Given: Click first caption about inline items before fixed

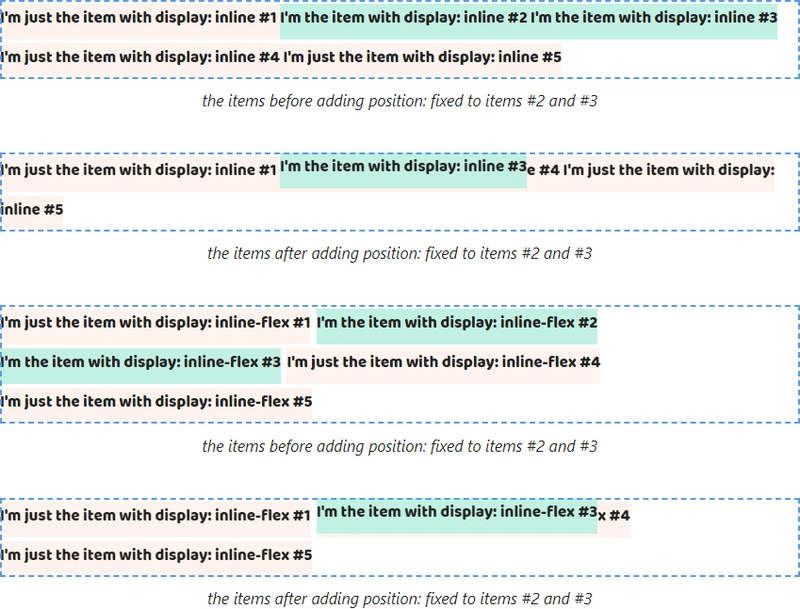Looking at the screenshot, I should [x=399, y=101].
